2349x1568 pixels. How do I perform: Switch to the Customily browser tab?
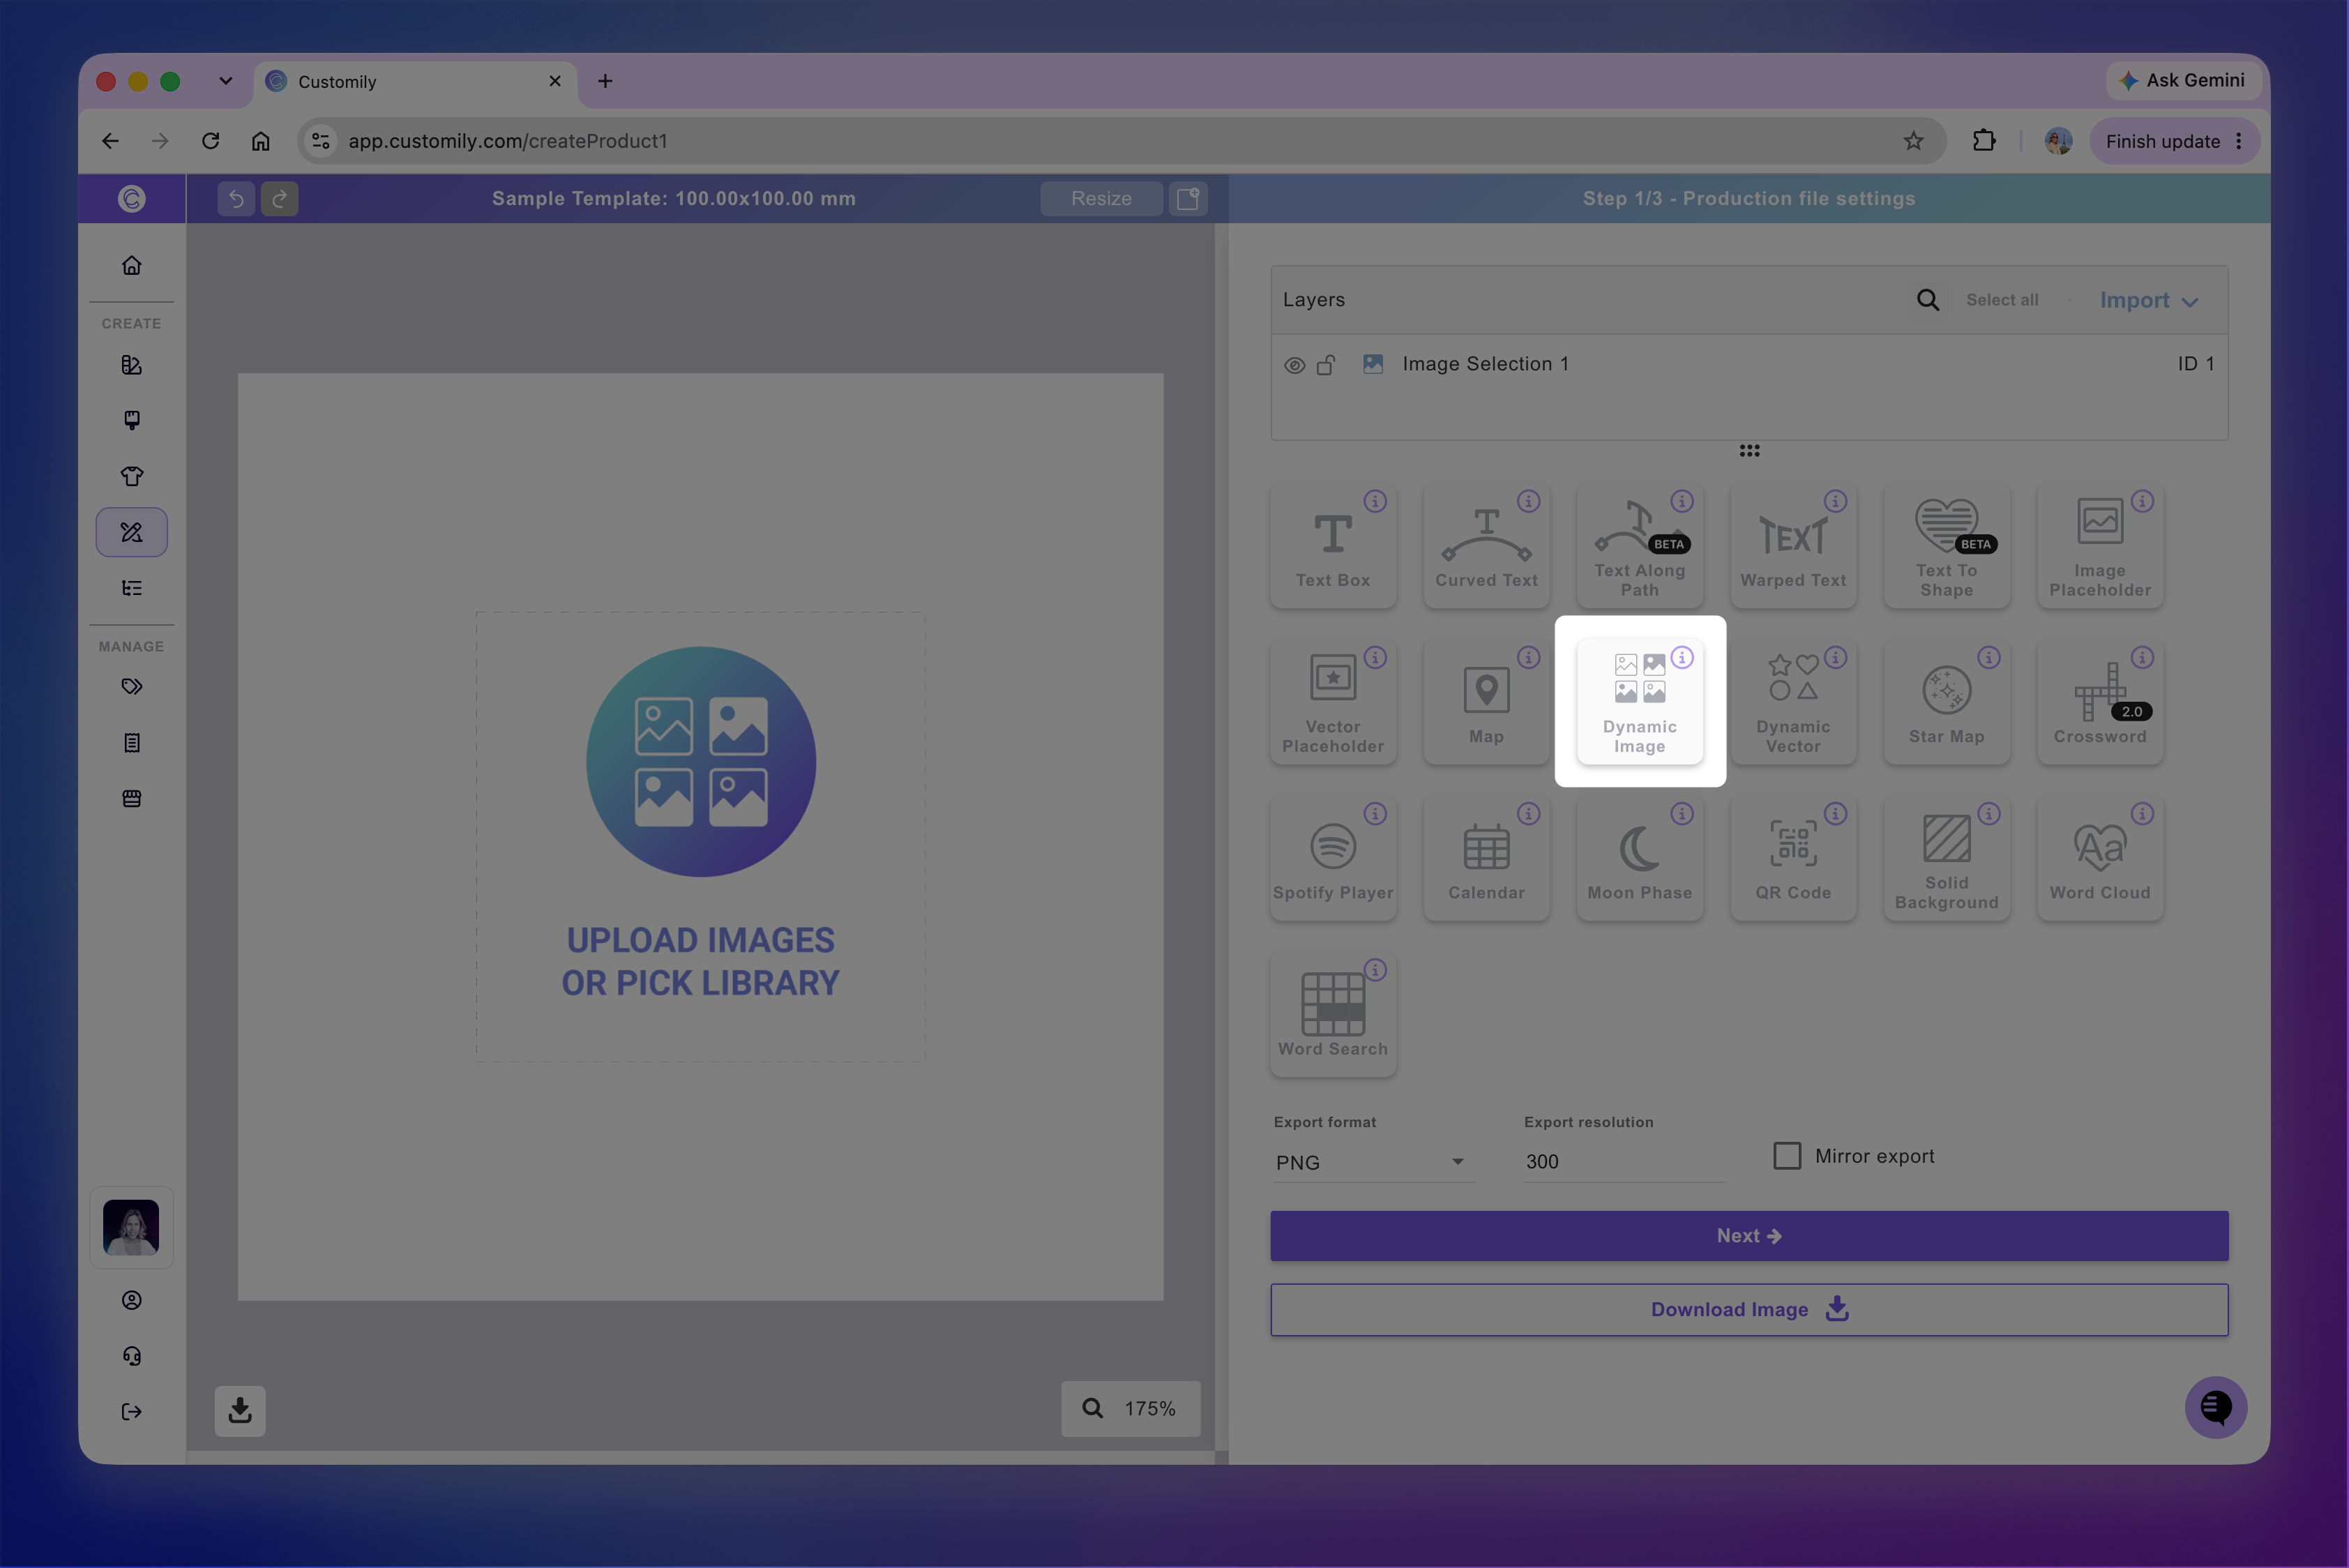(415, 82)
